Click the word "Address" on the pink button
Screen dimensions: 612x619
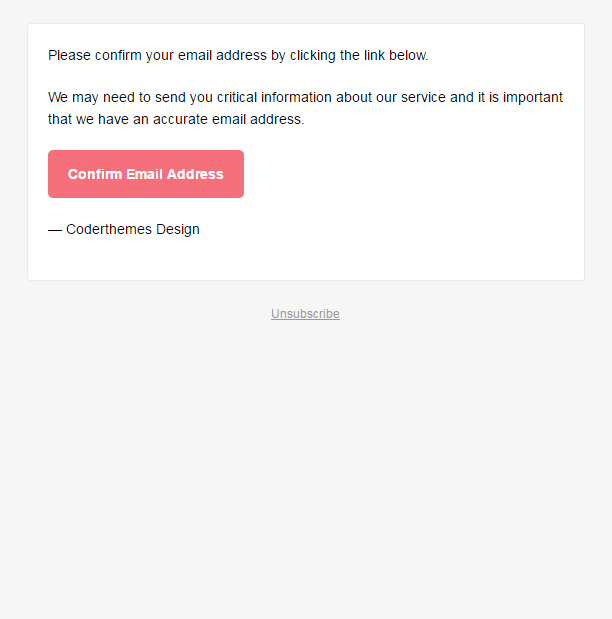(x=195, y=174)
